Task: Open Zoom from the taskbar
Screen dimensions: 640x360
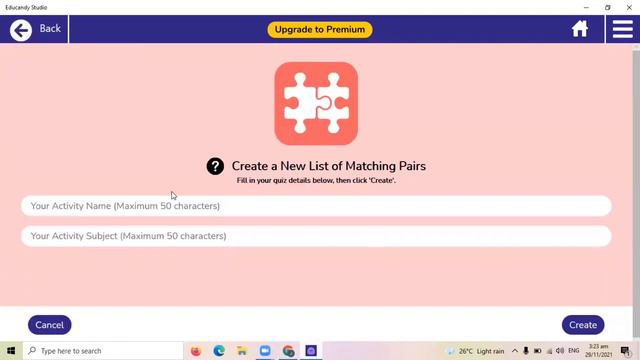Action: (x=265, y=351)
